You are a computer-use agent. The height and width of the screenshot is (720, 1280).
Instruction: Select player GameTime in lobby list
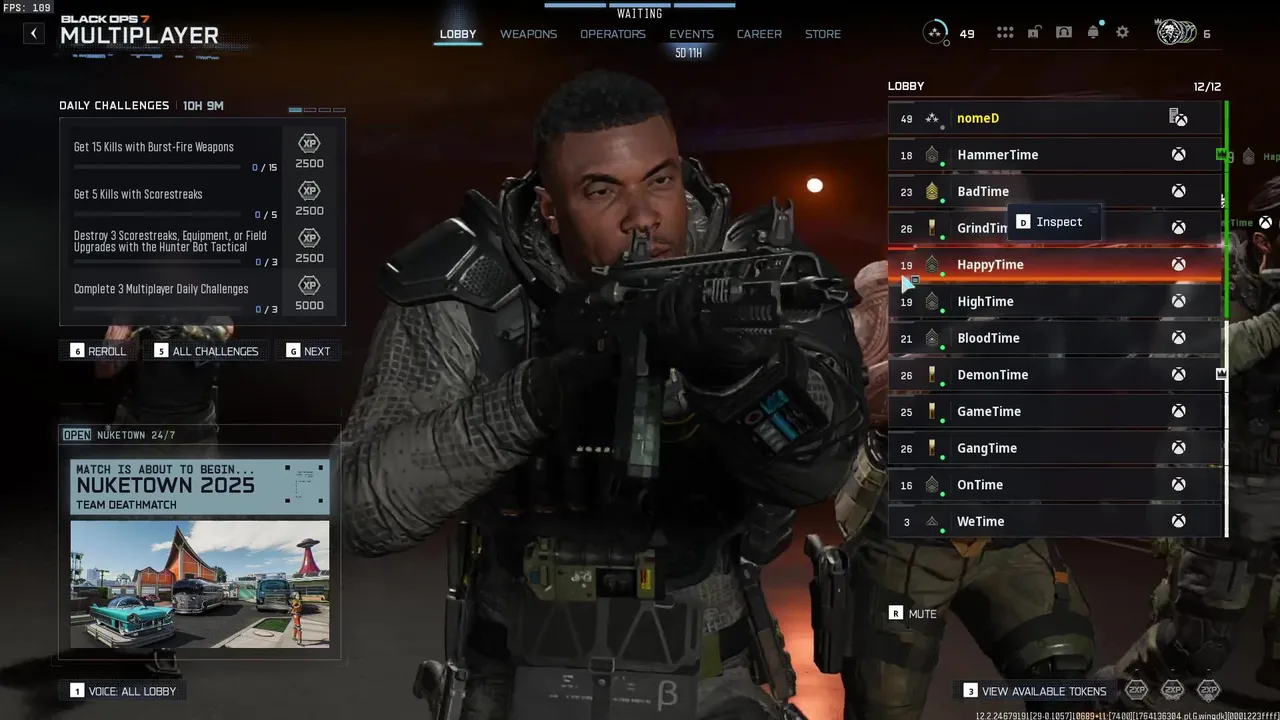tap(1054, 411)
